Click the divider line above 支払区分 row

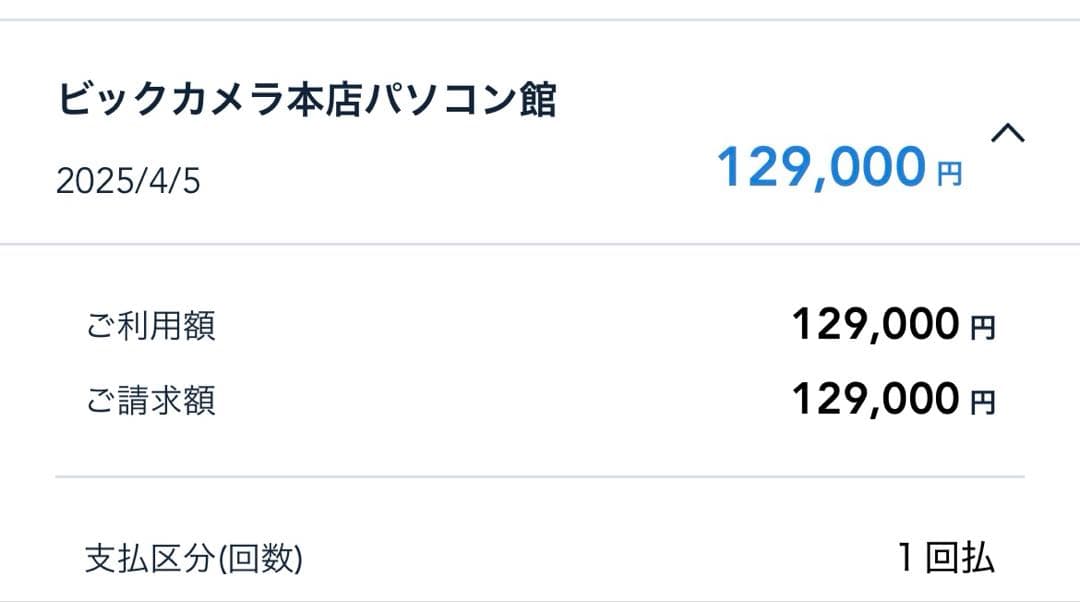pyautogui.click(x=540, y=477)
